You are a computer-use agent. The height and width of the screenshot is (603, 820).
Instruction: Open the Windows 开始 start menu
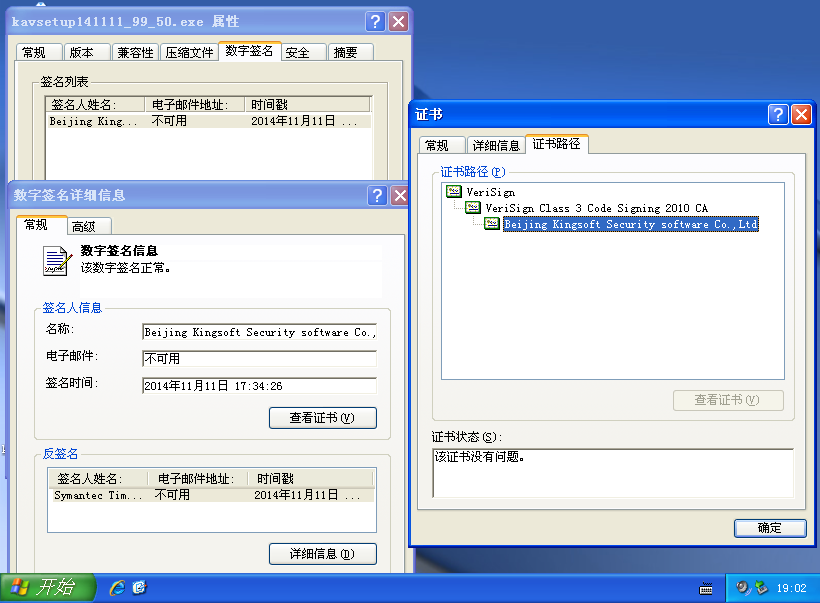(x=48, y=588)
